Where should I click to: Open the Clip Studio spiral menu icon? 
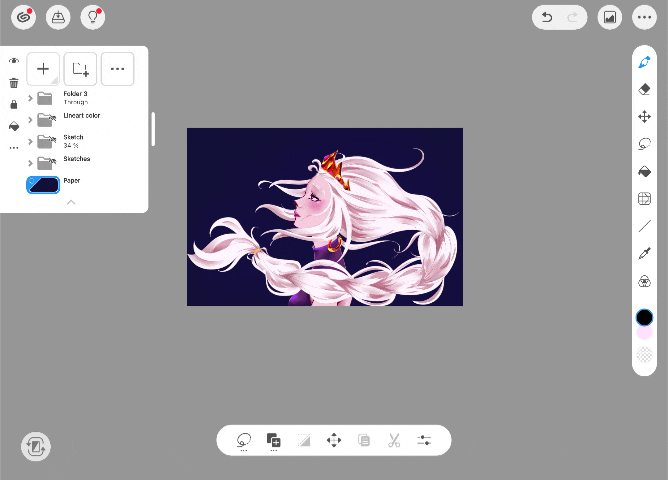[x=23, y=17]
